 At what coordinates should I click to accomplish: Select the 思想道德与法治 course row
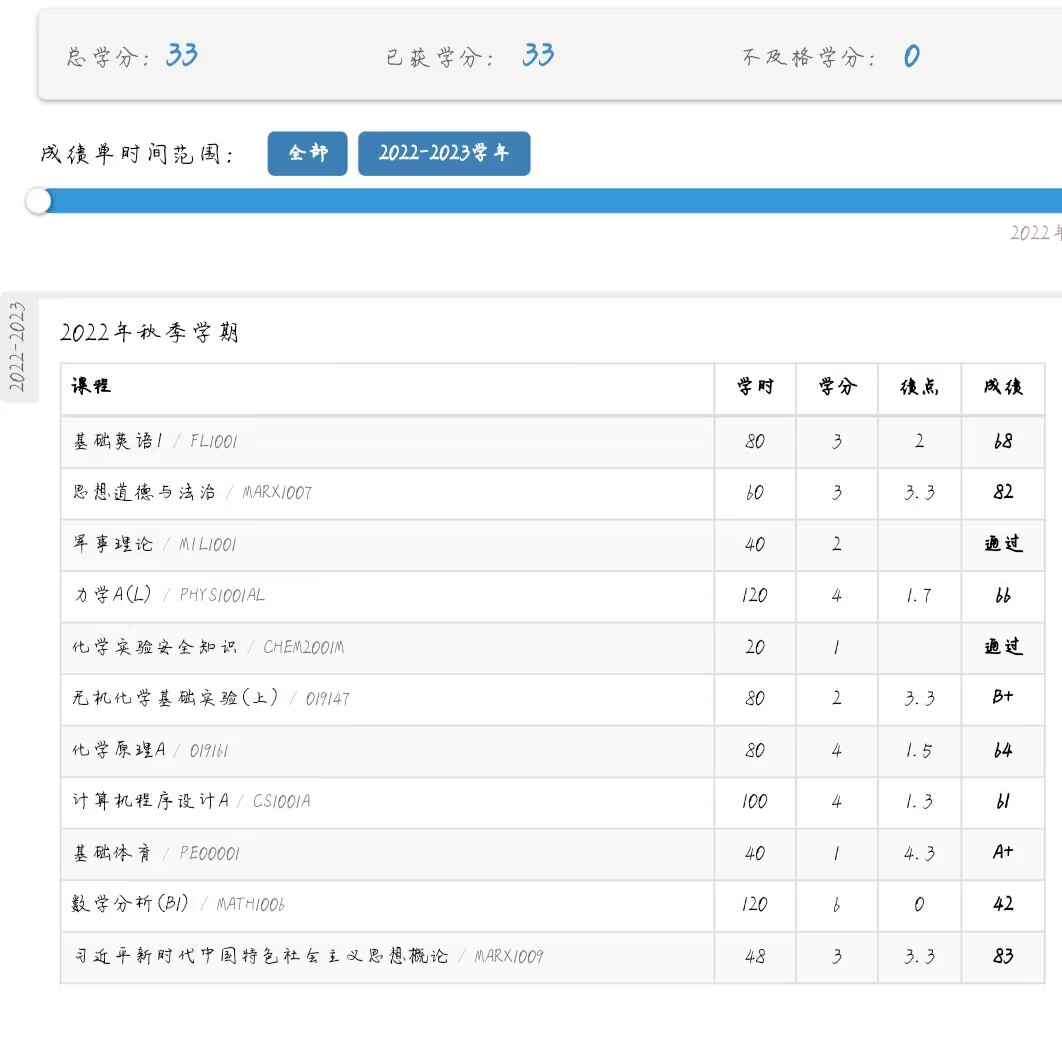pos(552,493)
